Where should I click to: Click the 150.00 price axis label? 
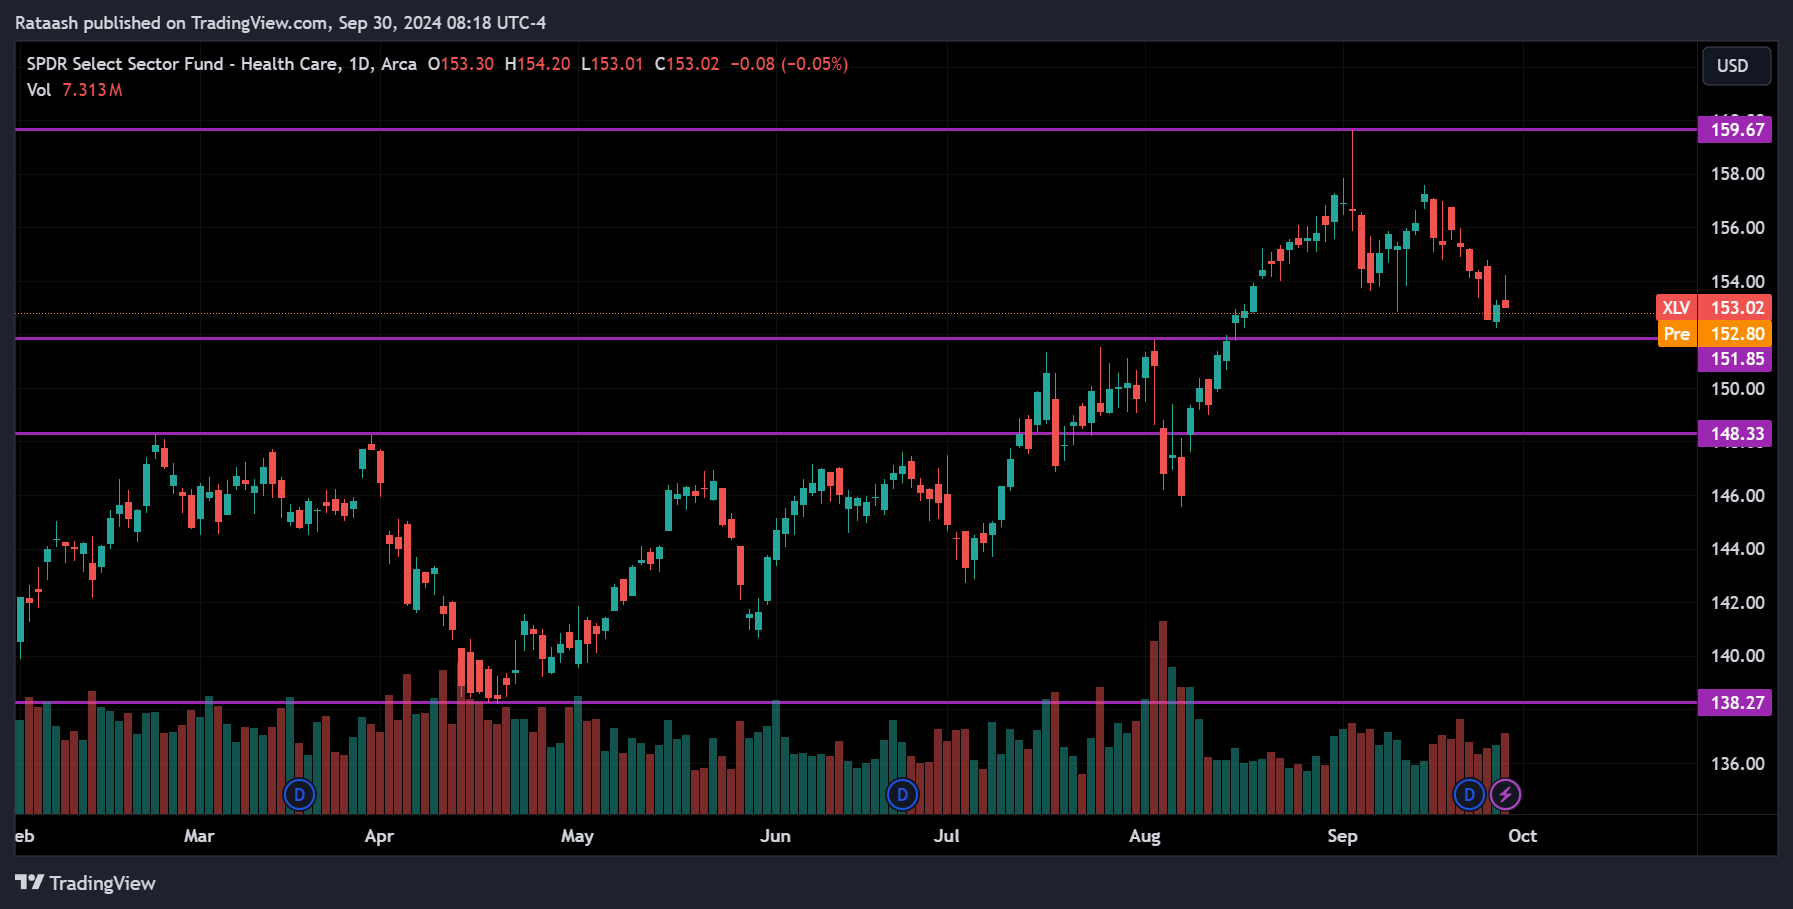click(1738, 389)
